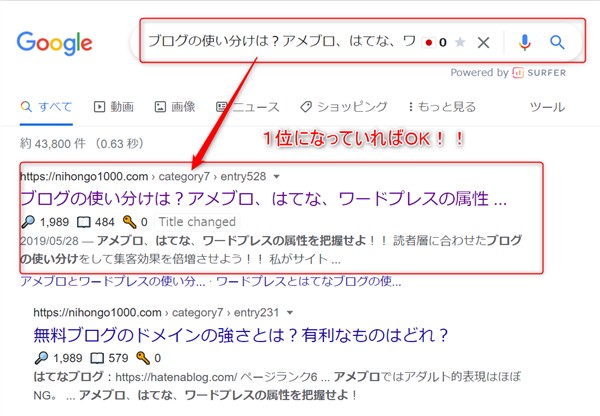Click the https://nihongo1000.com entry528 URL
This screenshot has height=416, width=600.
coord(143,176)
